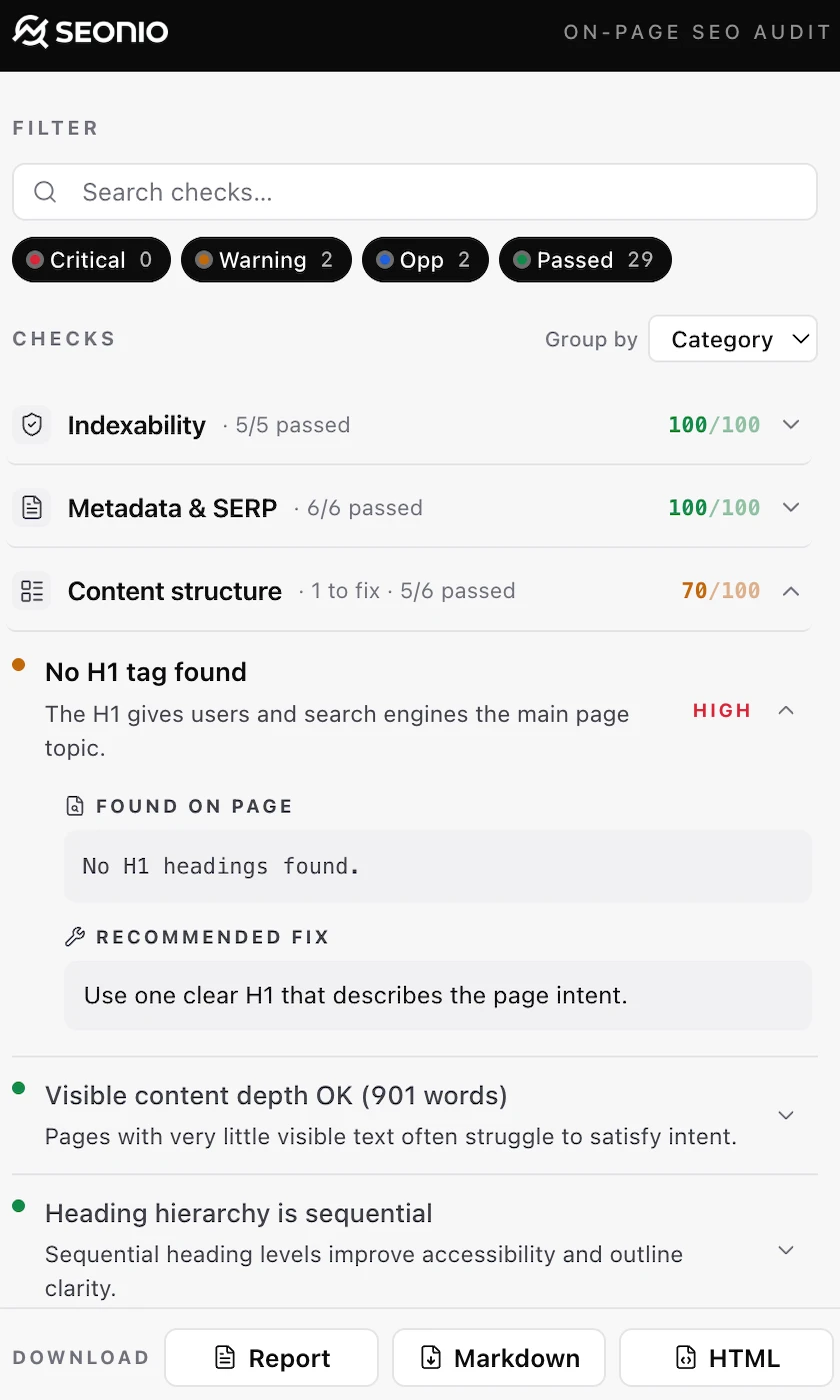Collapse the No H1 tag found details
Viewport: 840px width, 1400px height.
click(x=786, y=710)
